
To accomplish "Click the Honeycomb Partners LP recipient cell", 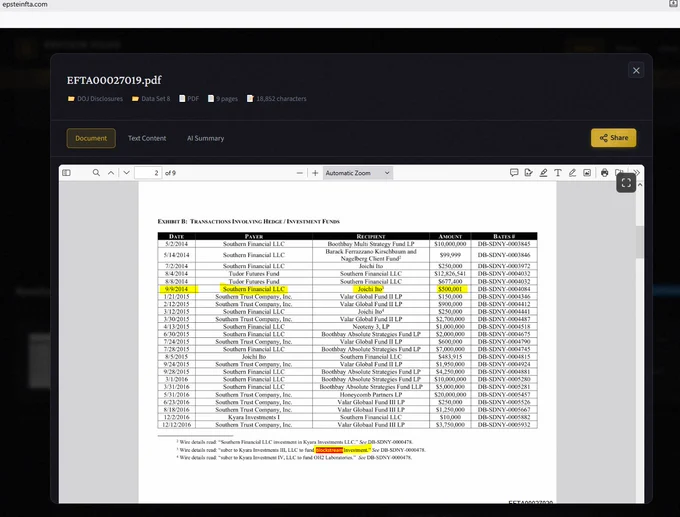I will point(371,395).
